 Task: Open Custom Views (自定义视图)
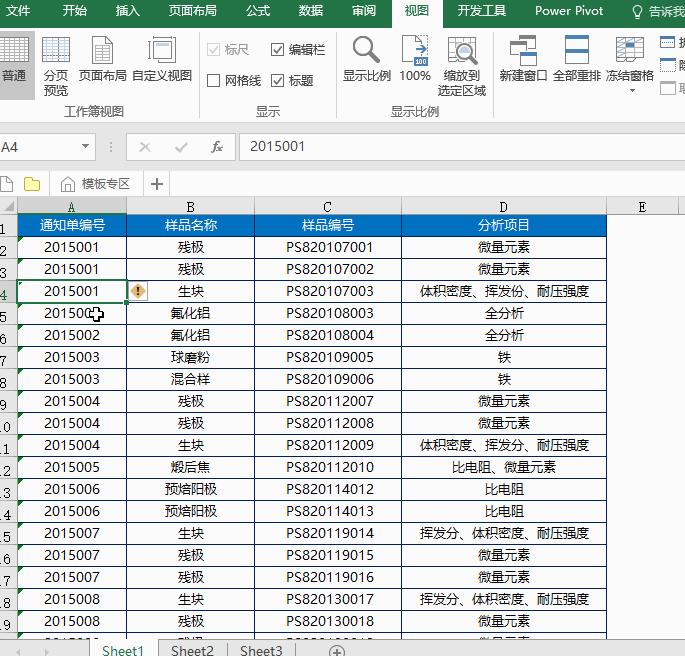pos(162,59)
